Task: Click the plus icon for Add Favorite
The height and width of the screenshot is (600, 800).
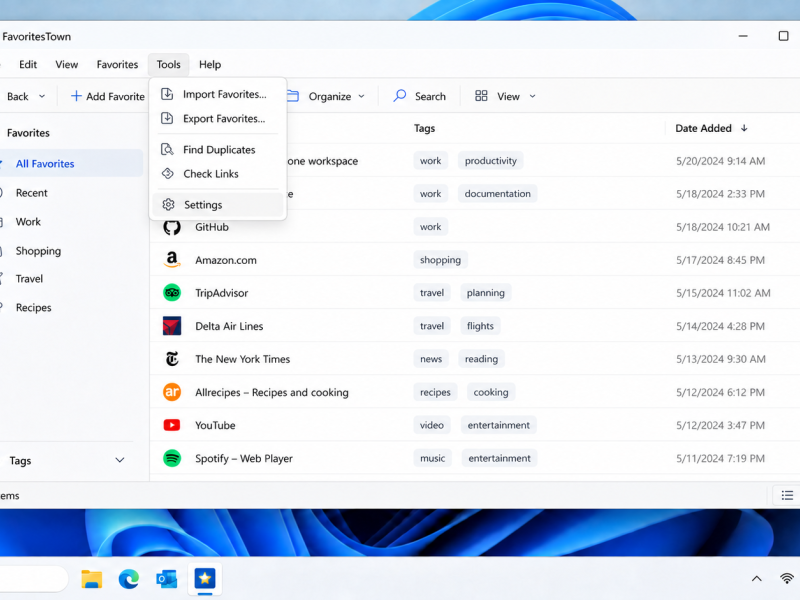Action: pyautogui.click(x=76, y=96)
